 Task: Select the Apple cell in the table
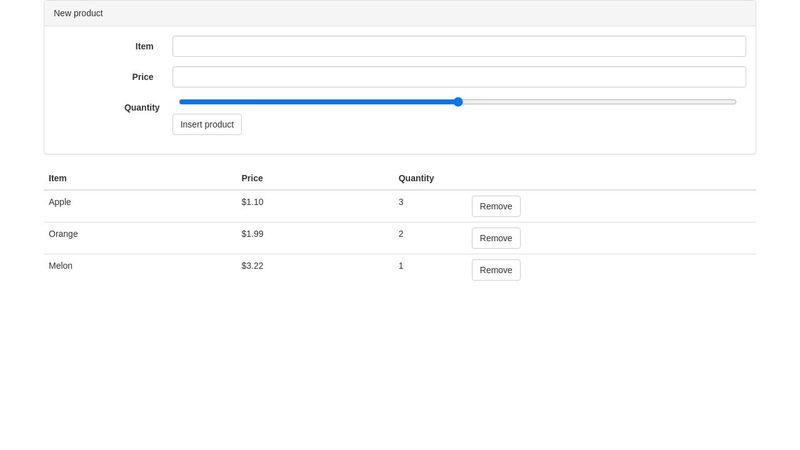[x=60, y=202]
